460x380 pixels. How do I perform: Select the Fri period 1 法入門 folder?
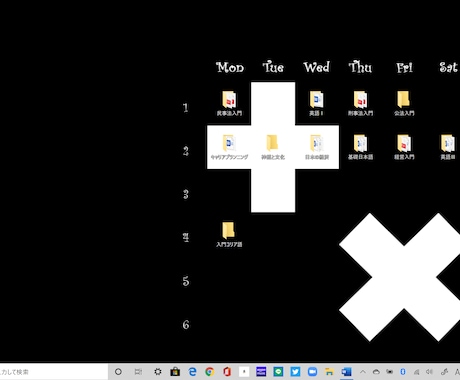coord(404,103)
